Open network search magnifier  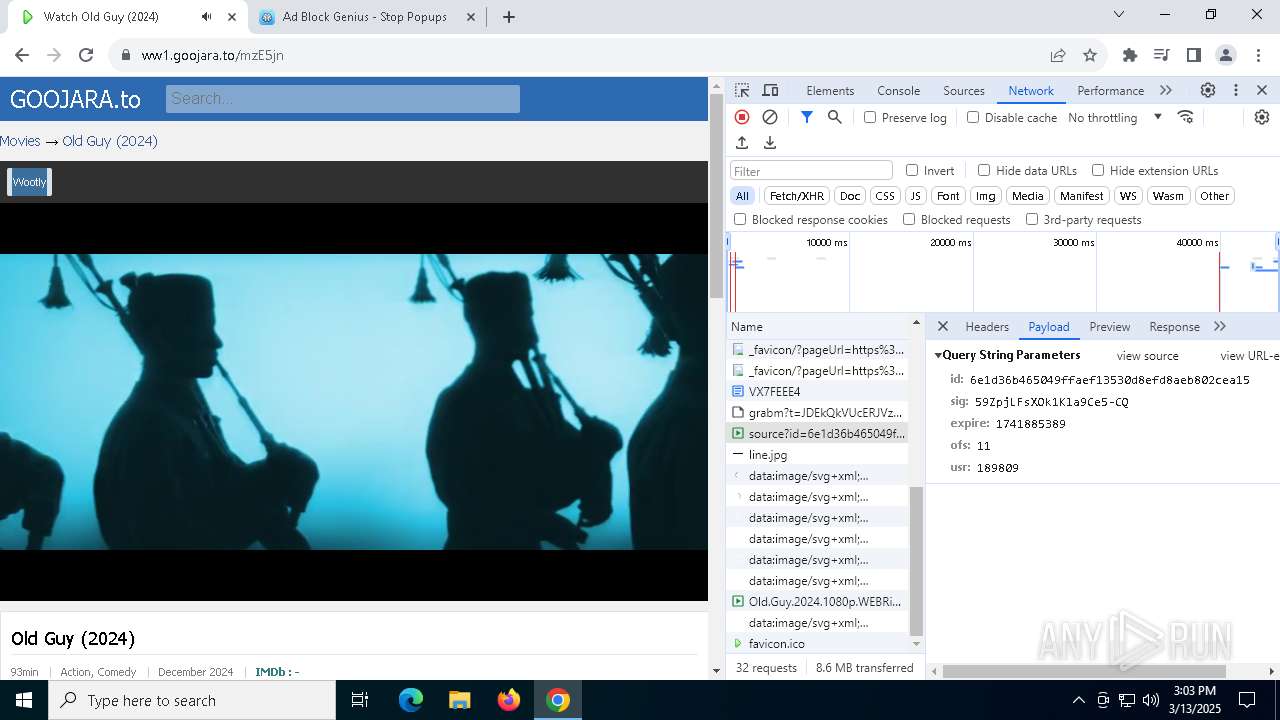tap(835, 117)
